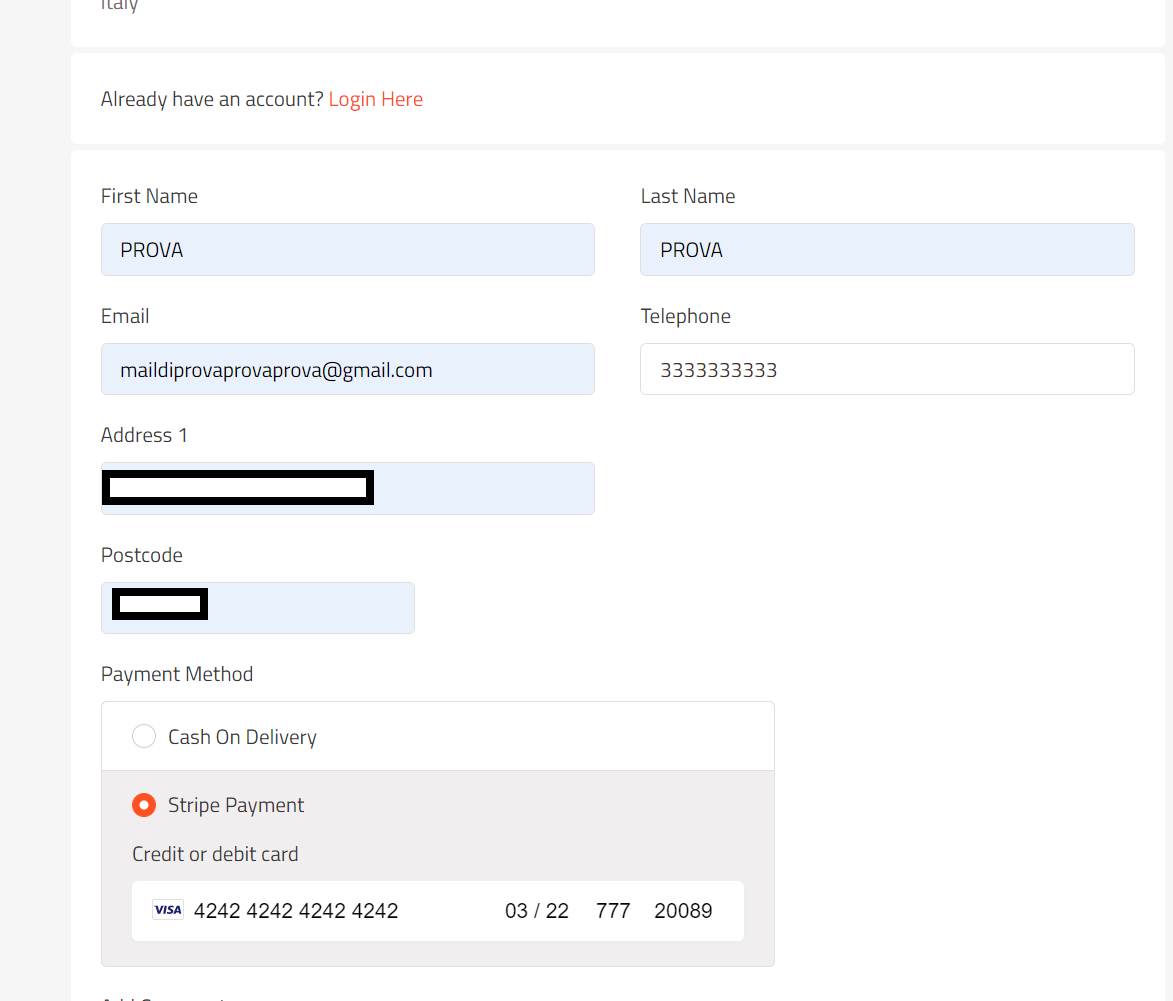Select the Last Name field

[x=887, y=249]
